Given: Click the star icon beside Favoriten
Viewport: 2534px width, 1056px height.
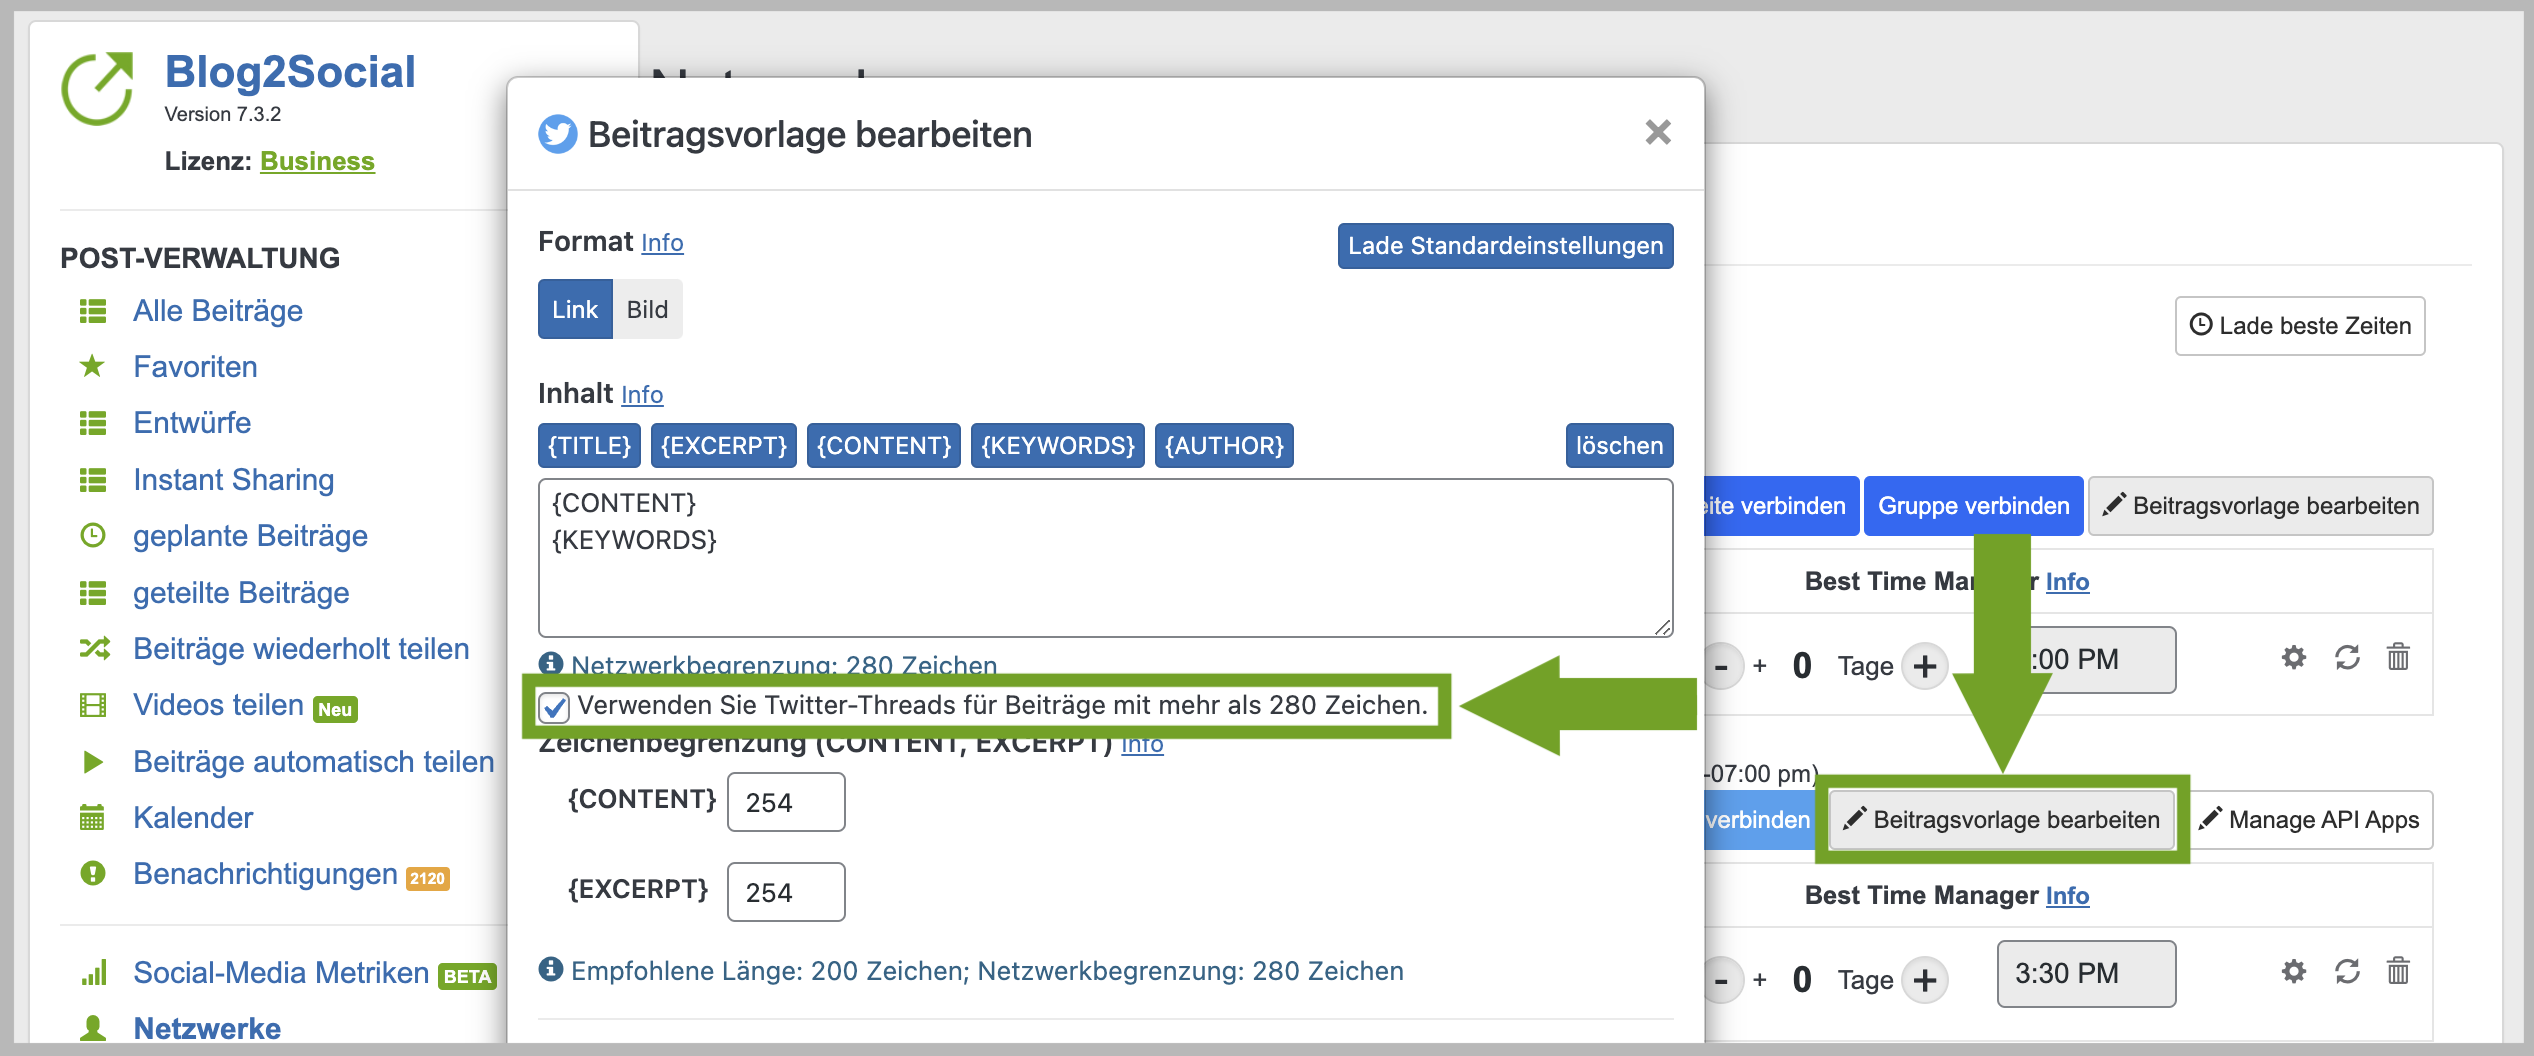Looking at the screenshot, I should [x=93, y=366].
